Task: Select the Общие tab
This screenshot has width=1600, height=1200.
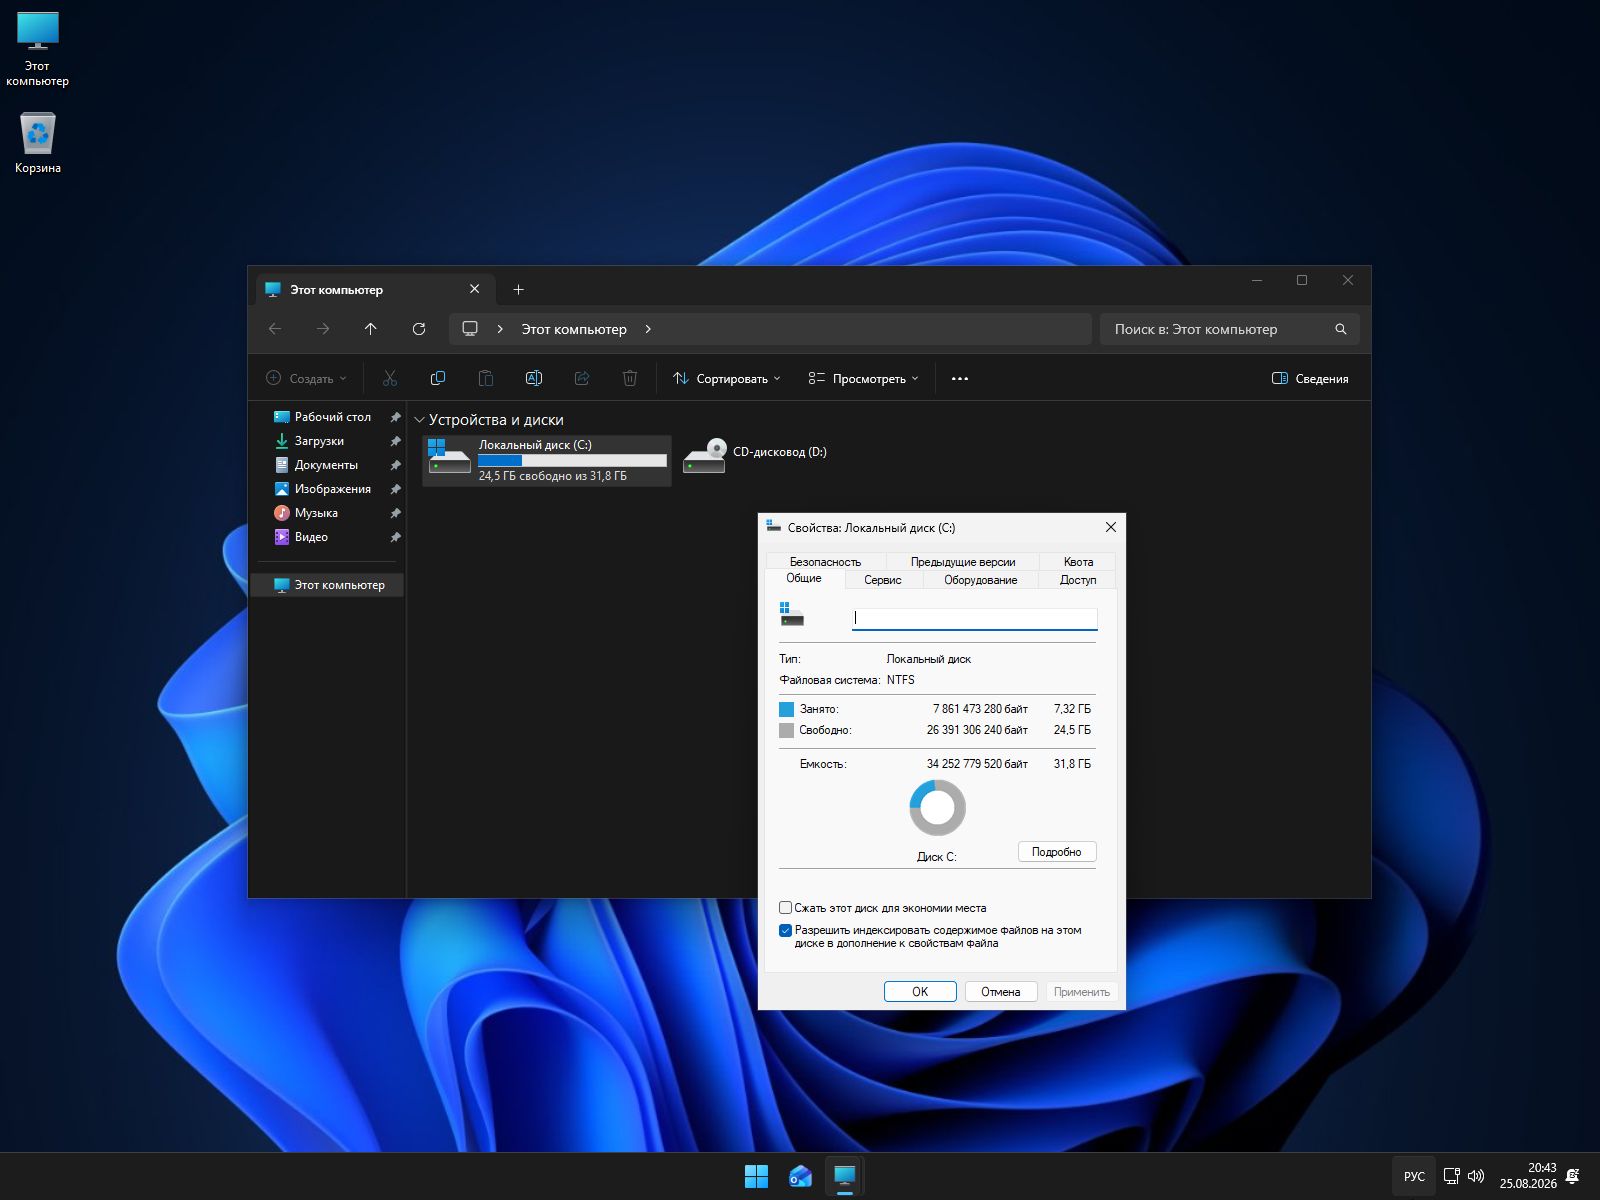Action: tap(804, 579)
